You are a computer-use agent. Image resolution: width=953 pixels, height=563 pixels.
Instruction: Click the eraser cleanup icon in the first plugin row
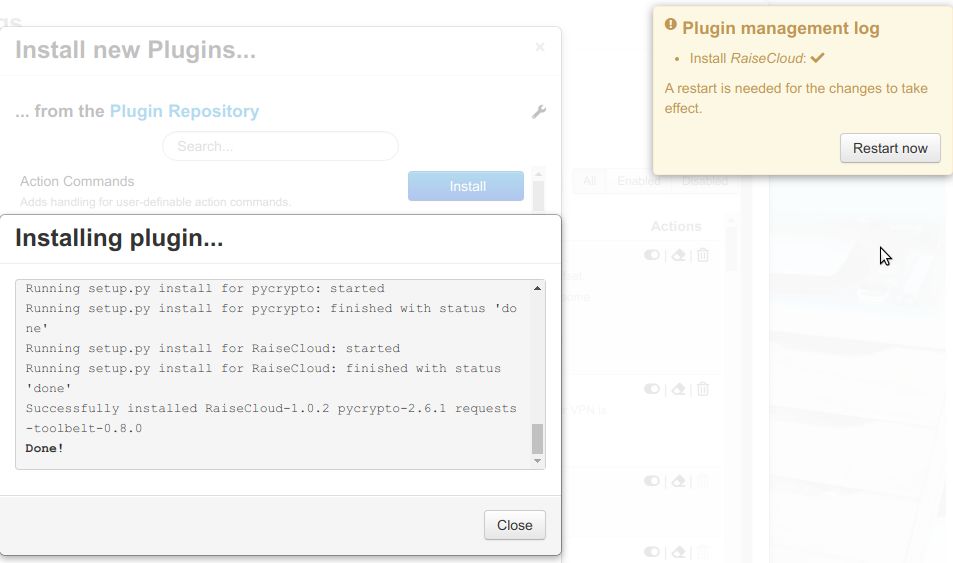[x=679, y=255]
